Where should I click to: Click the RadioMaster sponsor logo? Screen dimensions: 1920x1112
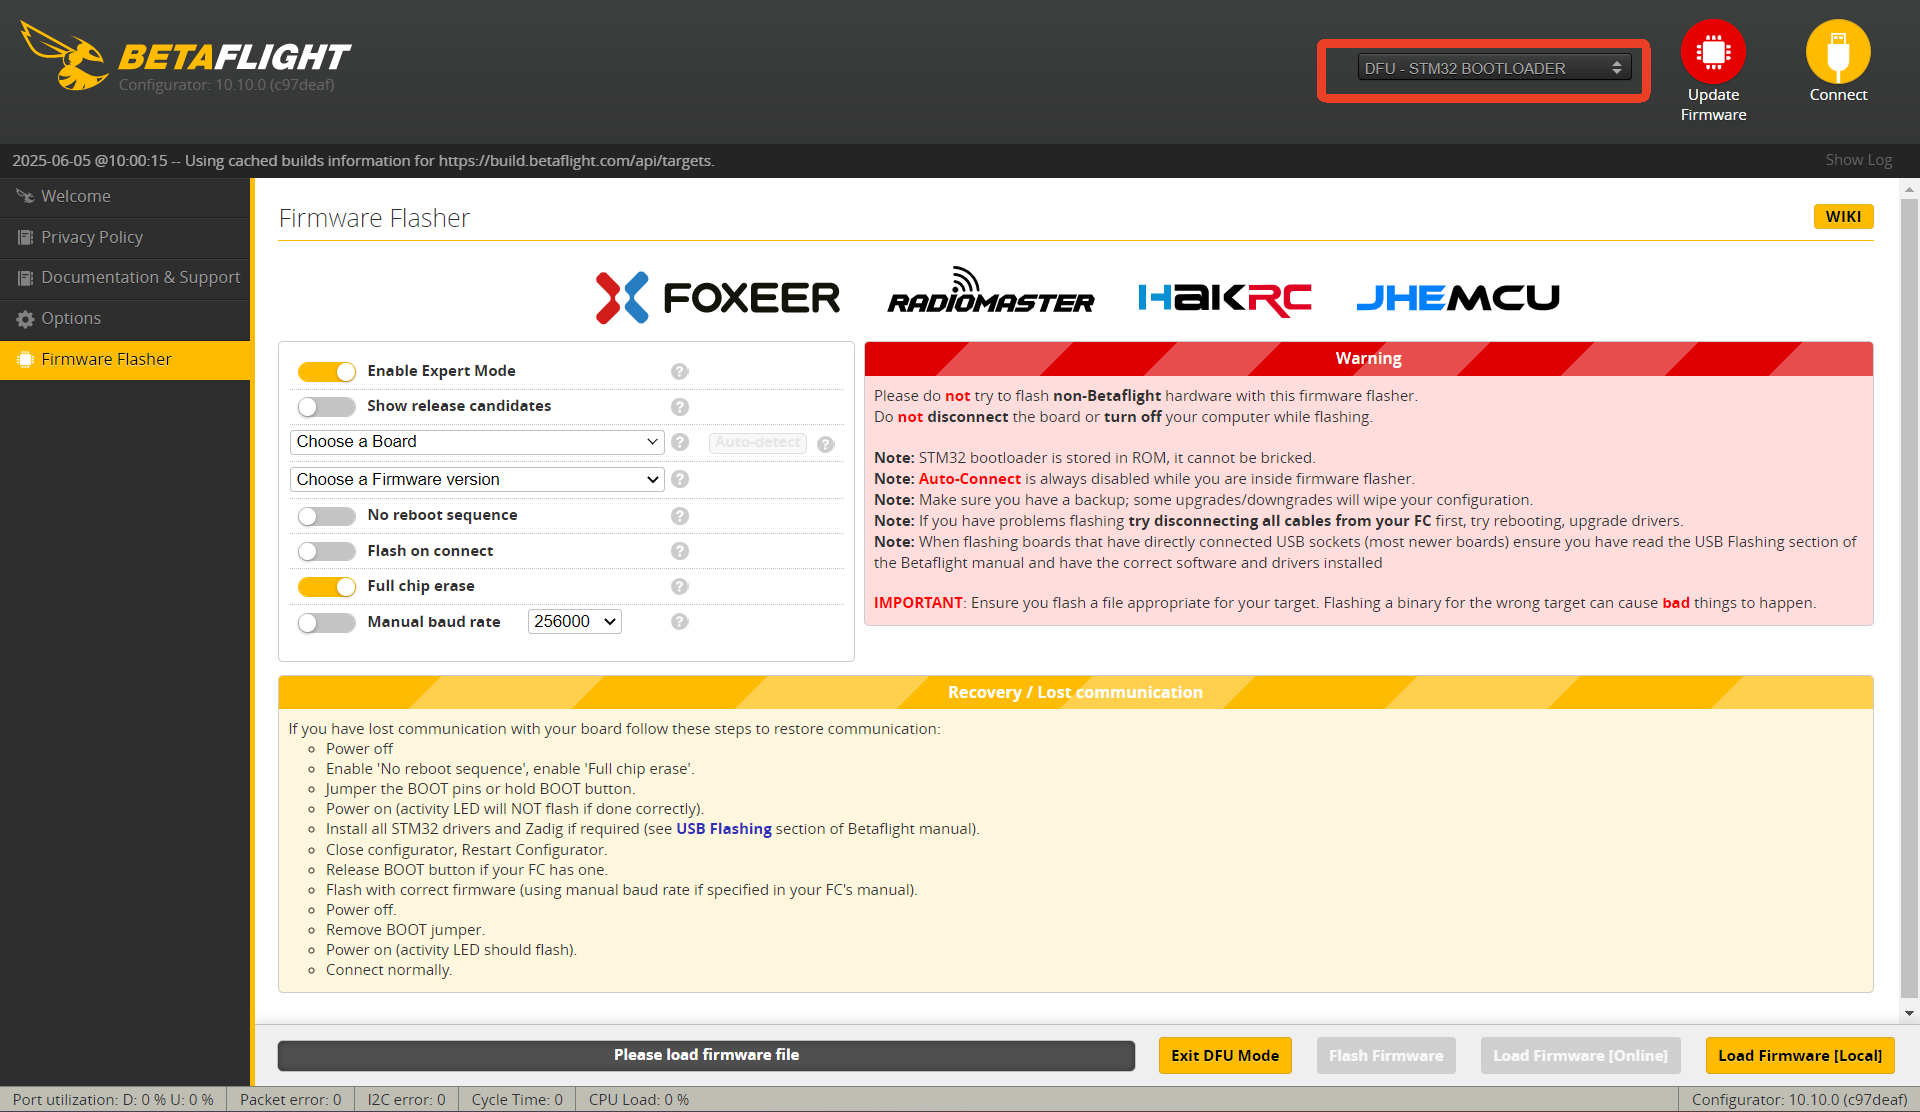pos(991,291)
